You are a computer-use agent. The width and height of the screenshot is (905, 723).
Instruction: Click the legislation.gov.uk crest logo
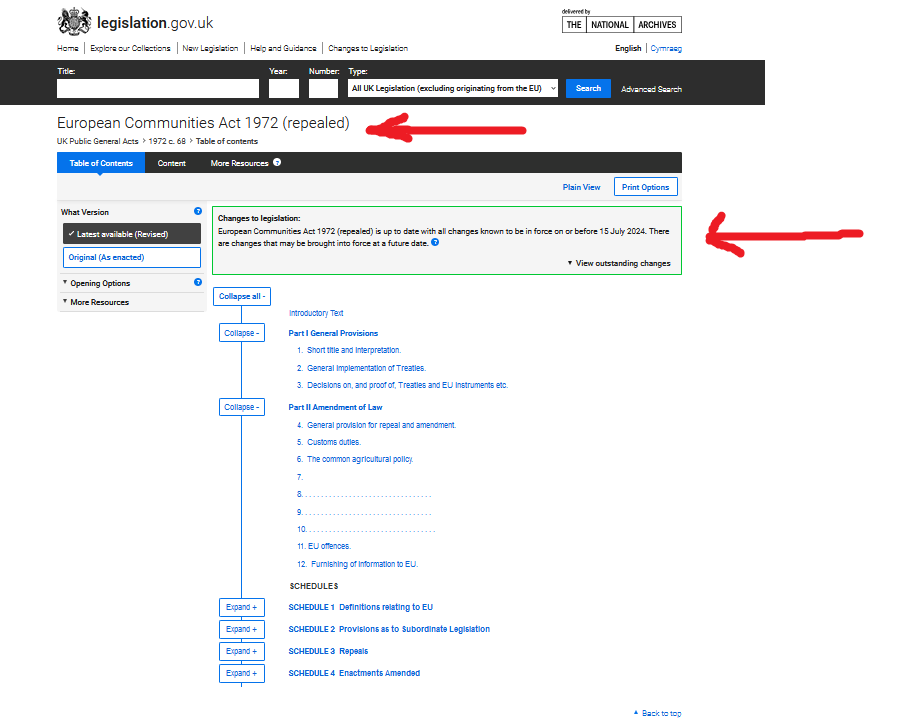pyautogui.click(x=74, y=22)
